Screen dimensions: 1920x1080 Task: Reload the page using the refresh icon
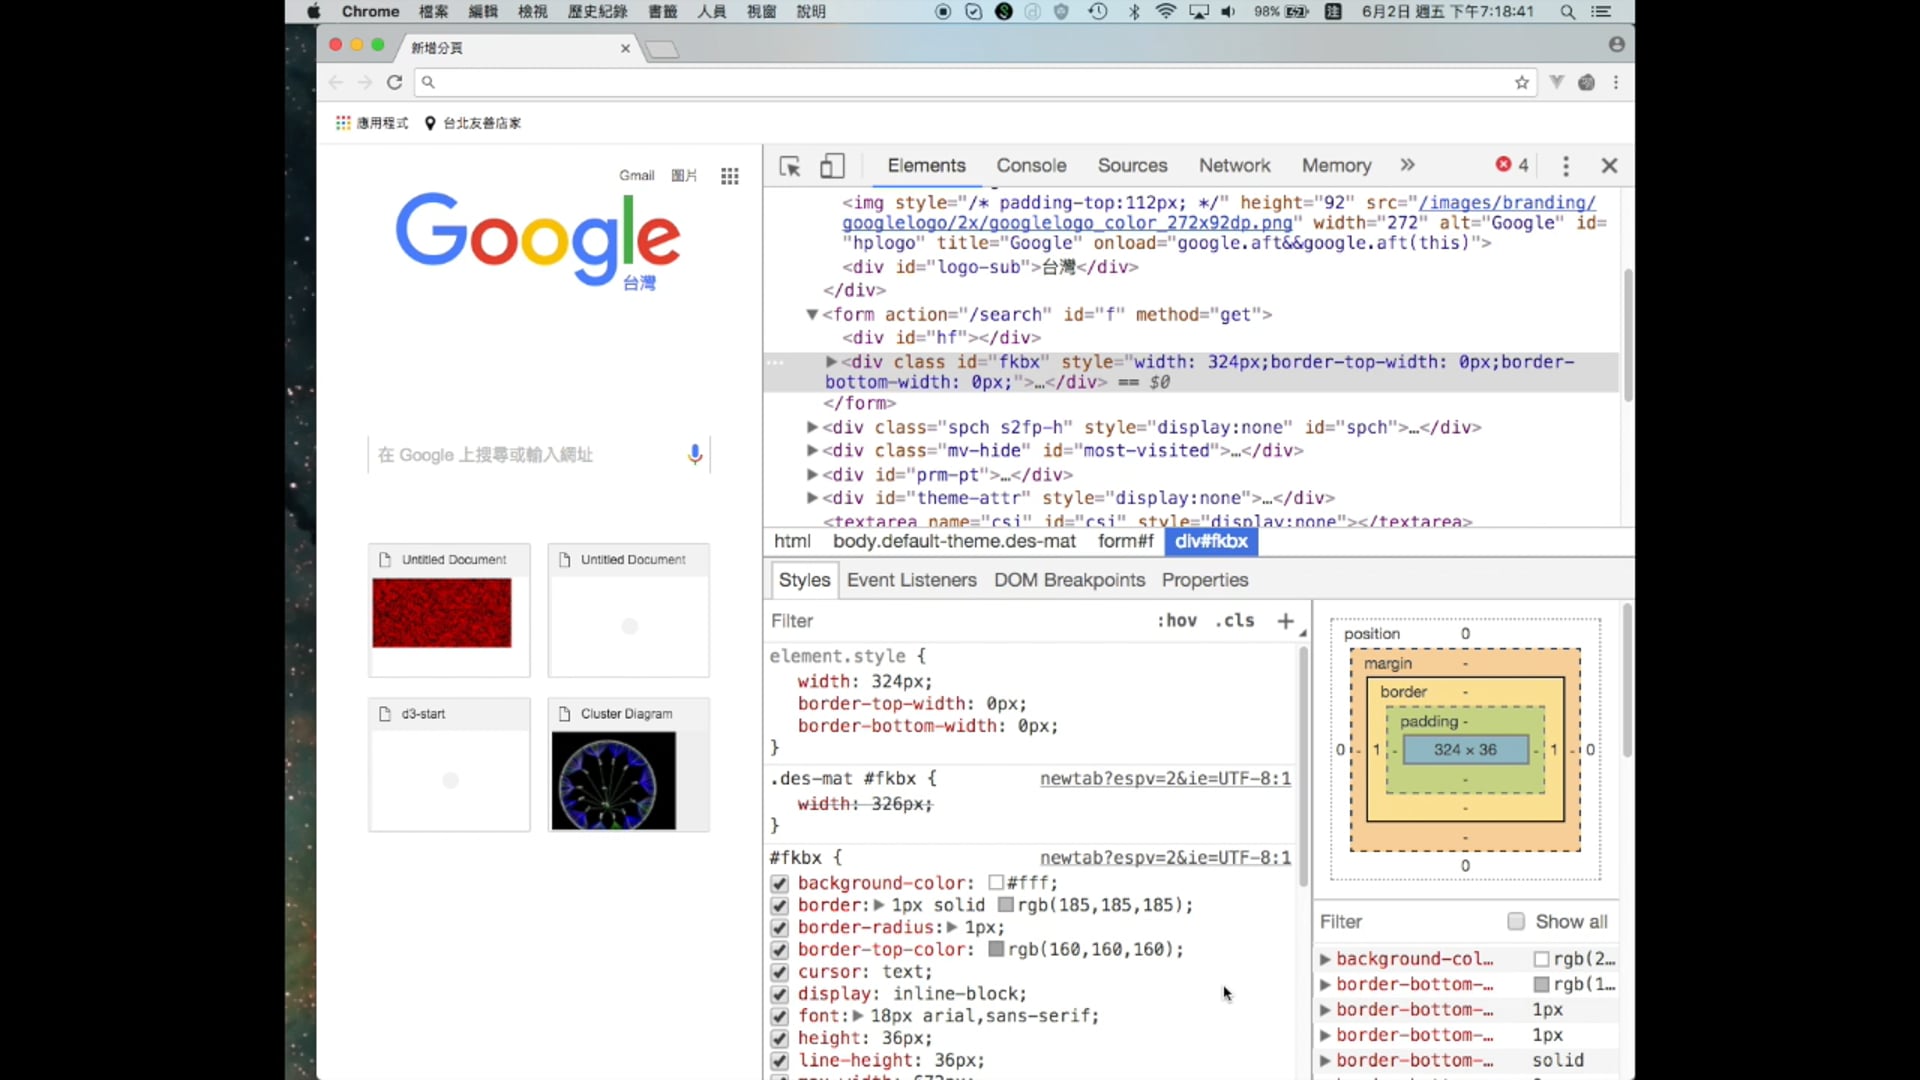pos(394,82)
